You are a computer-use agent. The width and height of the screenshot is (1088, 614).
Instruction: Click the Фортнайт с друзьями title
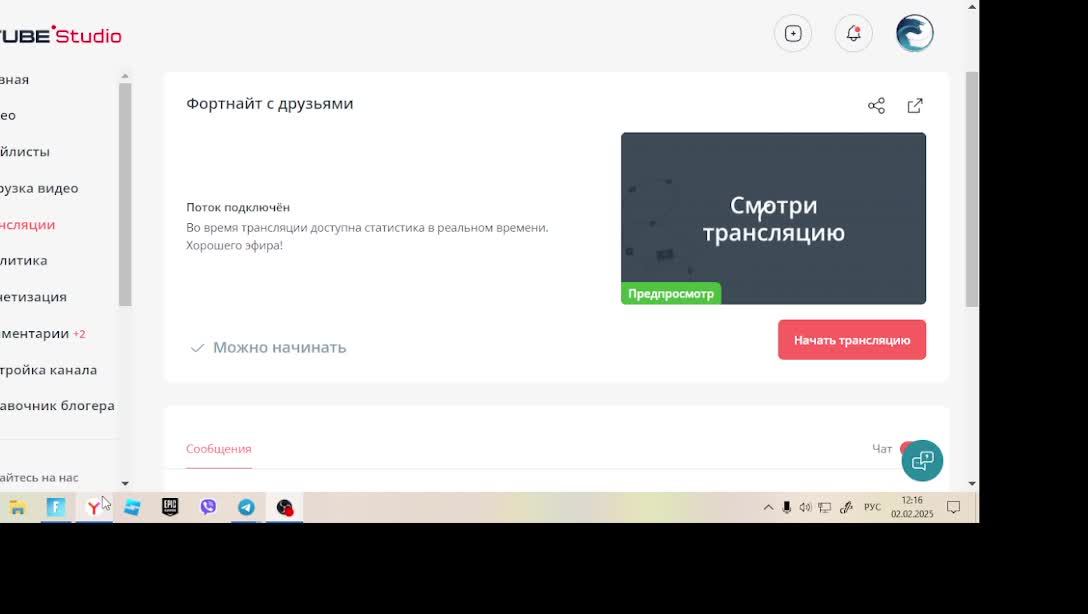tap(270, 103)
